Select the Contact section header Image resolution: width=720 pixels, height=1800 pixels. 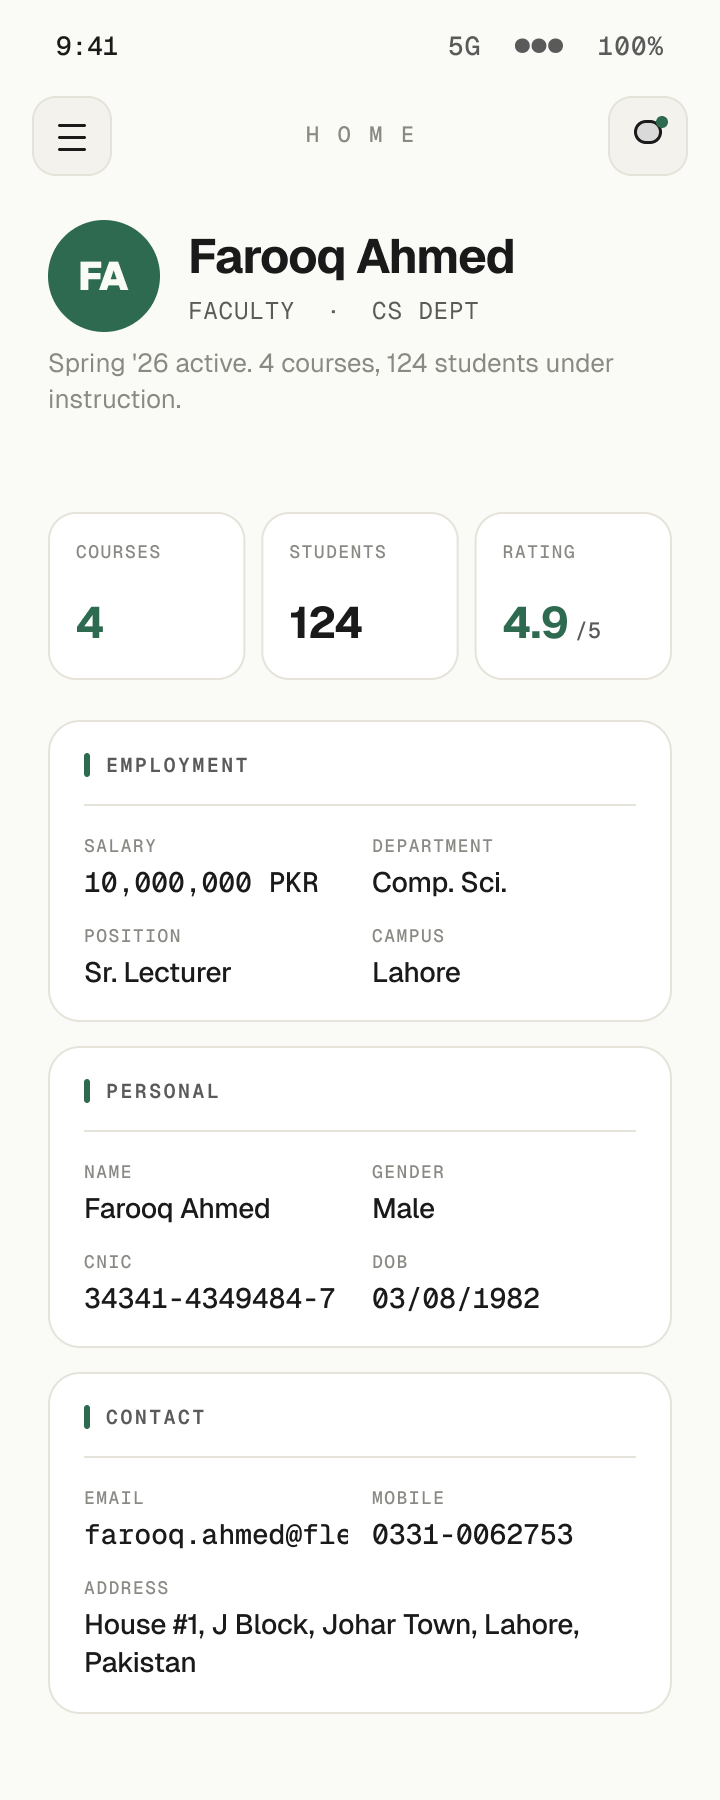(155, 1417)
